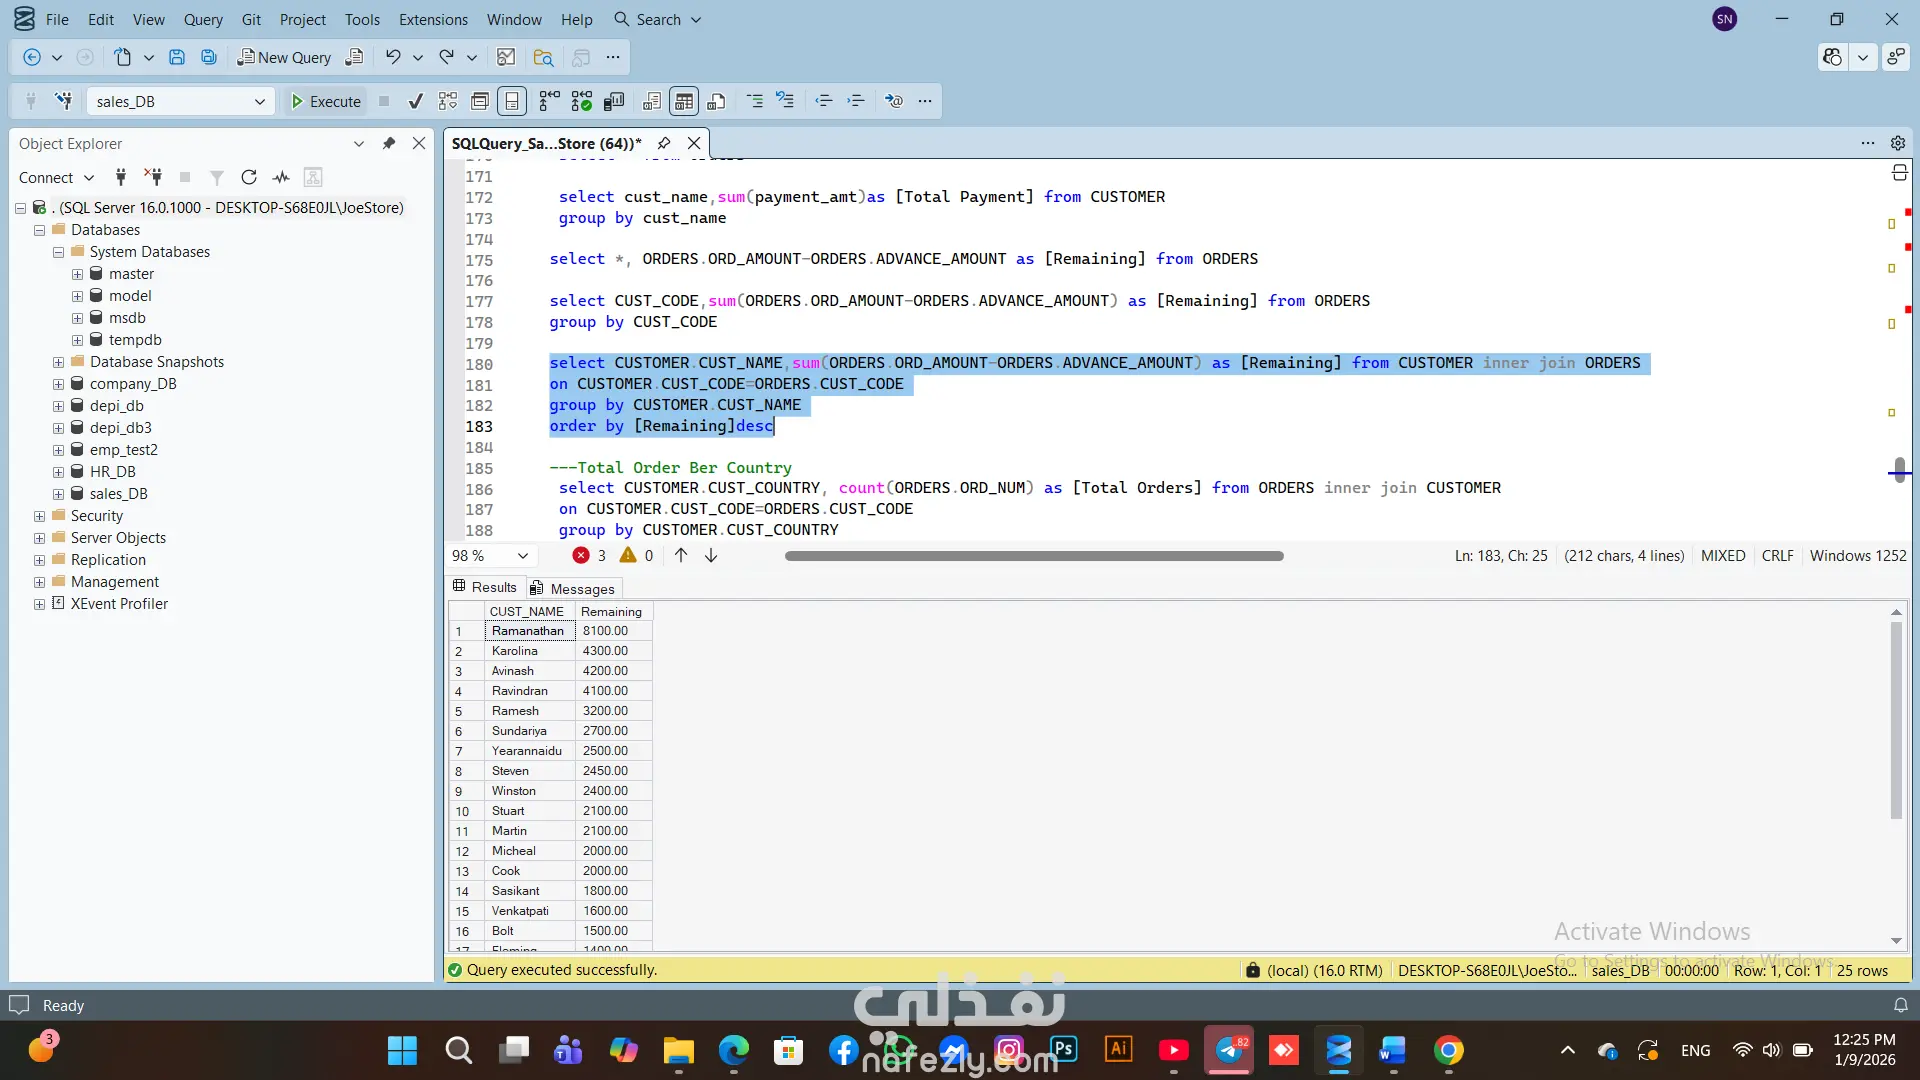1920x1080 pixels.
Task: Open Telegram from the taskbar
Action: click(x=1228, y=1050)
